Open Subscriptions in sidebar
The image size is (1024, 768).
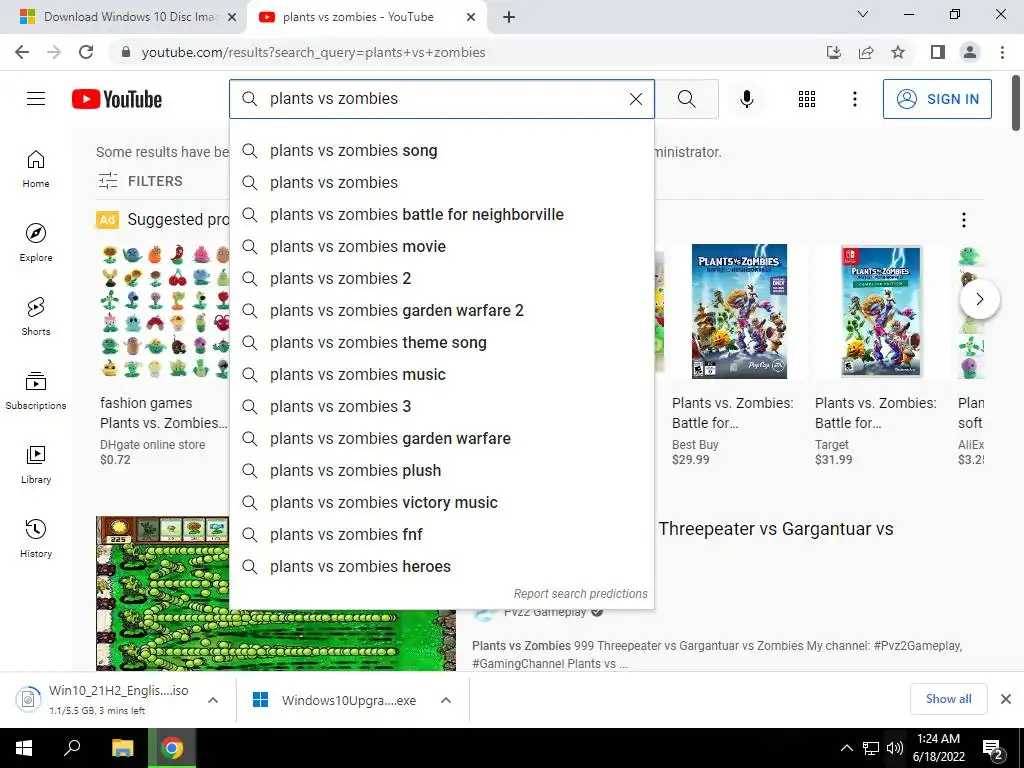click(36, 391)
